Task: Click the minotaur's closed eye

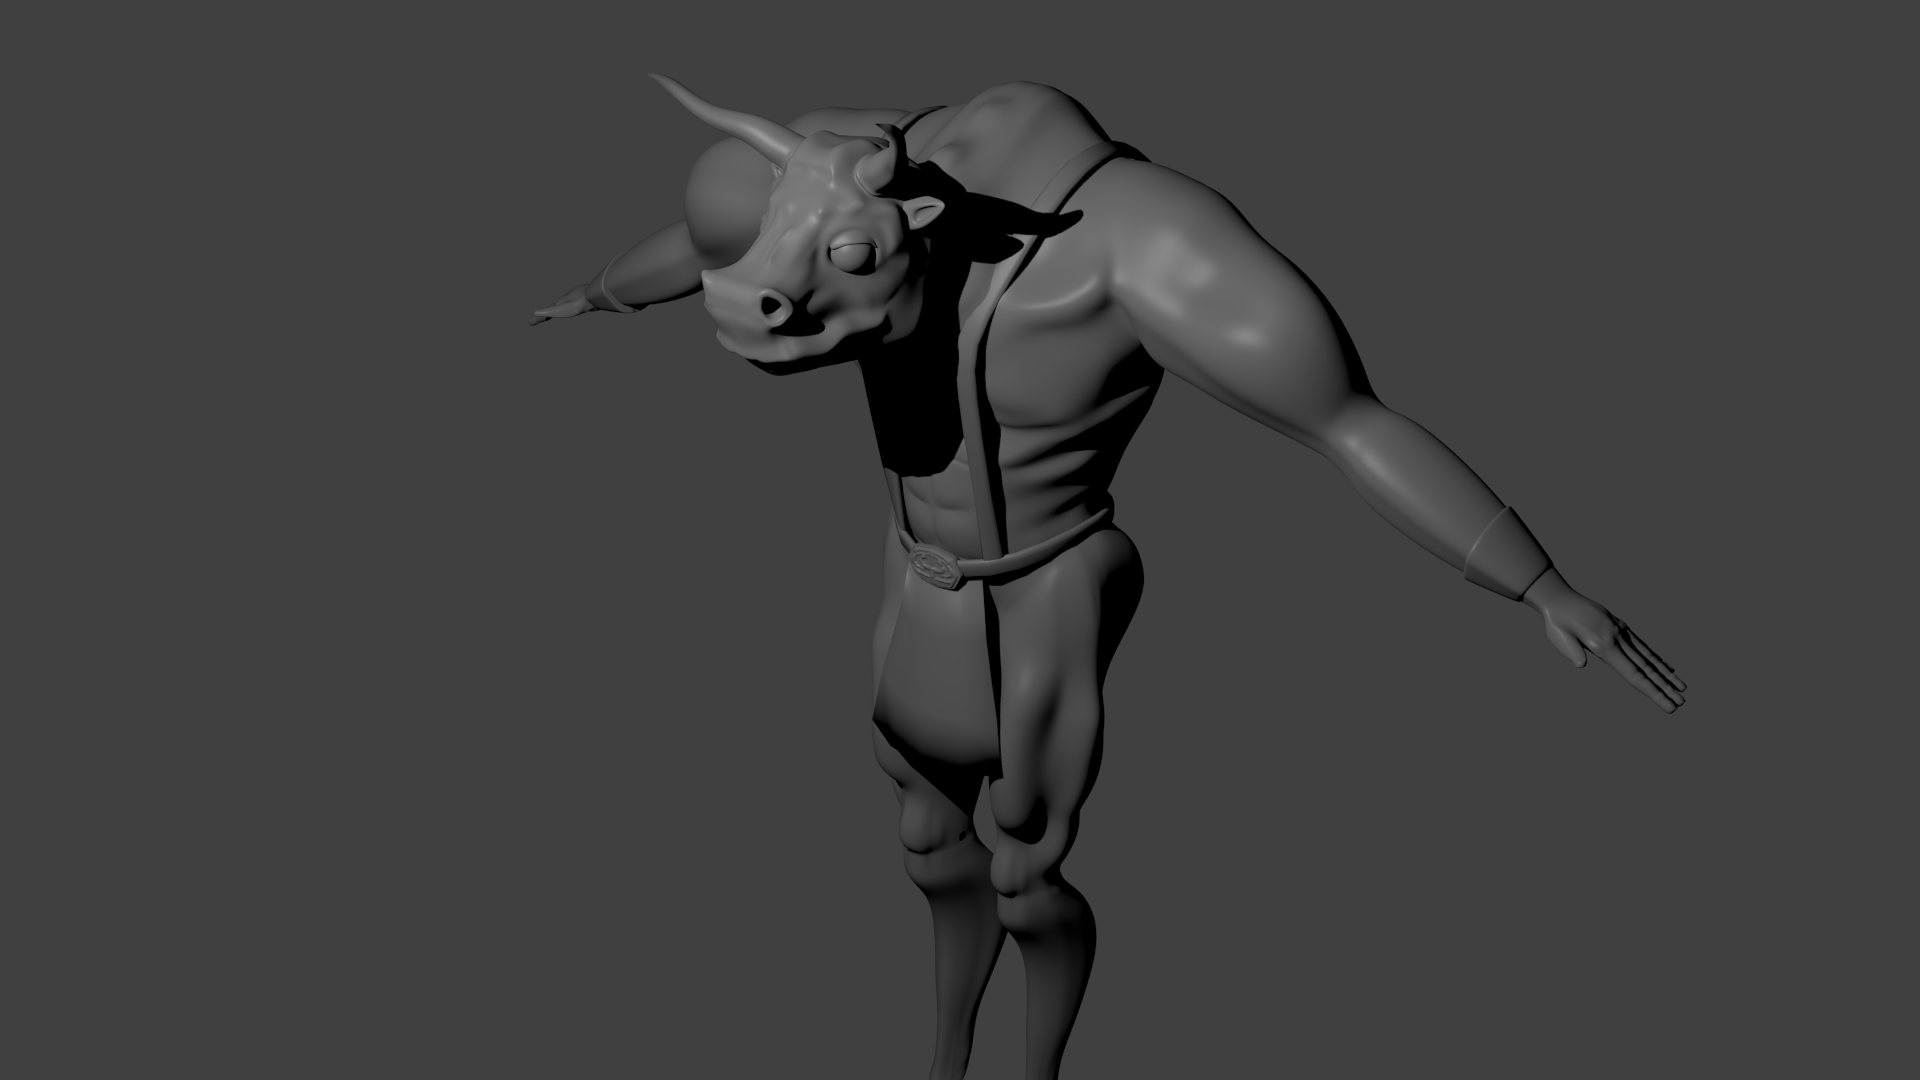Action: coord(853,255)
